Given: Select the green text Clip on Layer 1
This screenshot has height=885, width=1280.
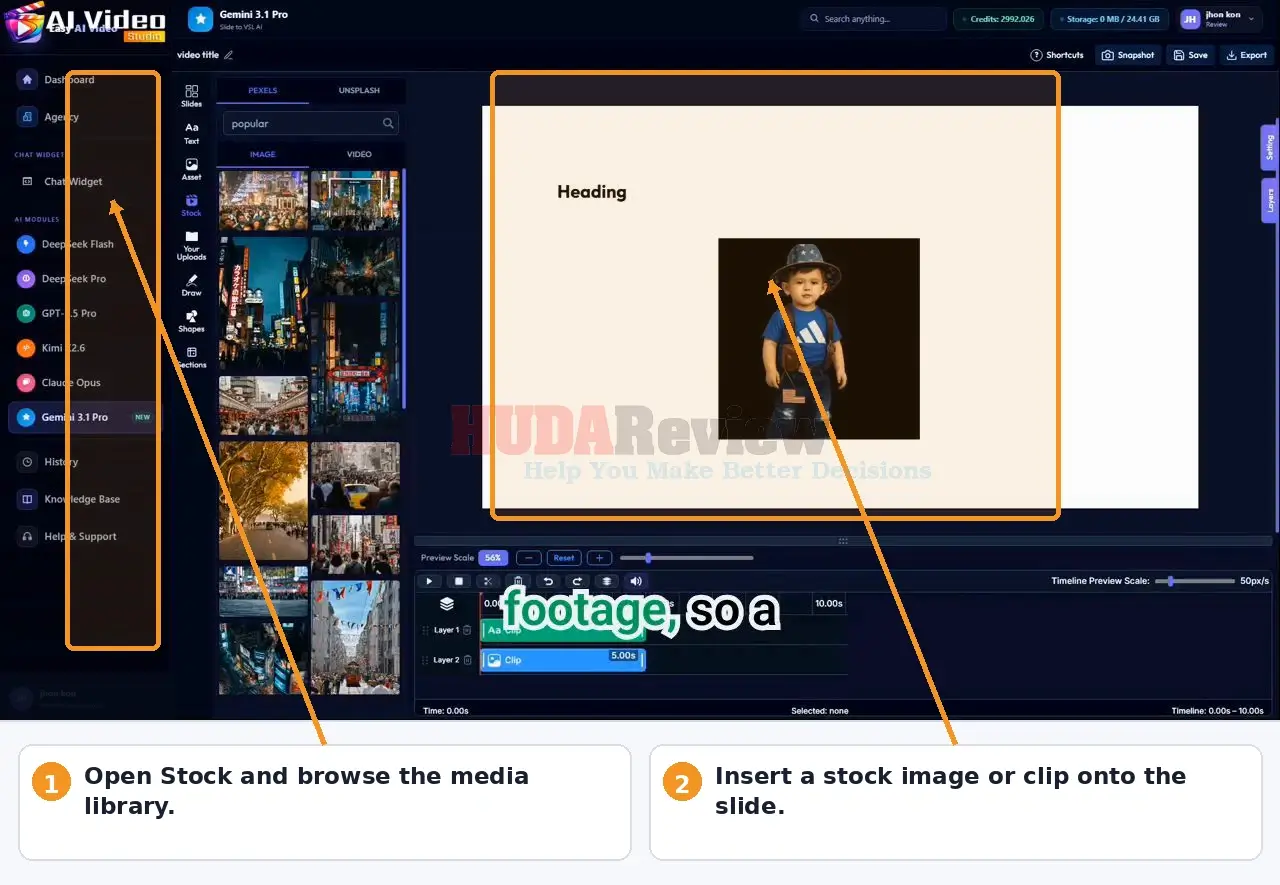Looking at the screenshot, I should (x=563, y=630).
